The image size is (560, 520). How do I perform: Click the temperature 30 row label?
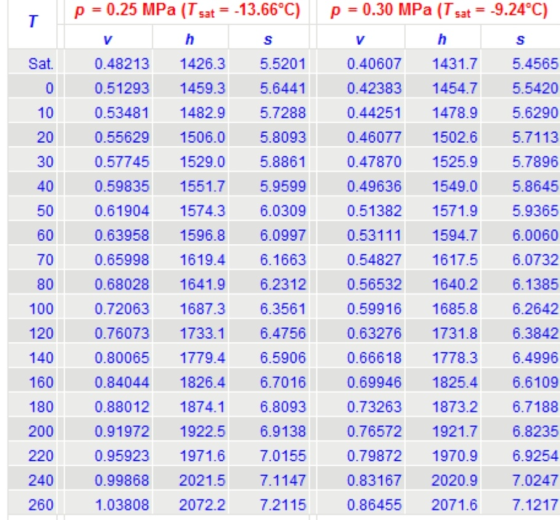point(45,162)
